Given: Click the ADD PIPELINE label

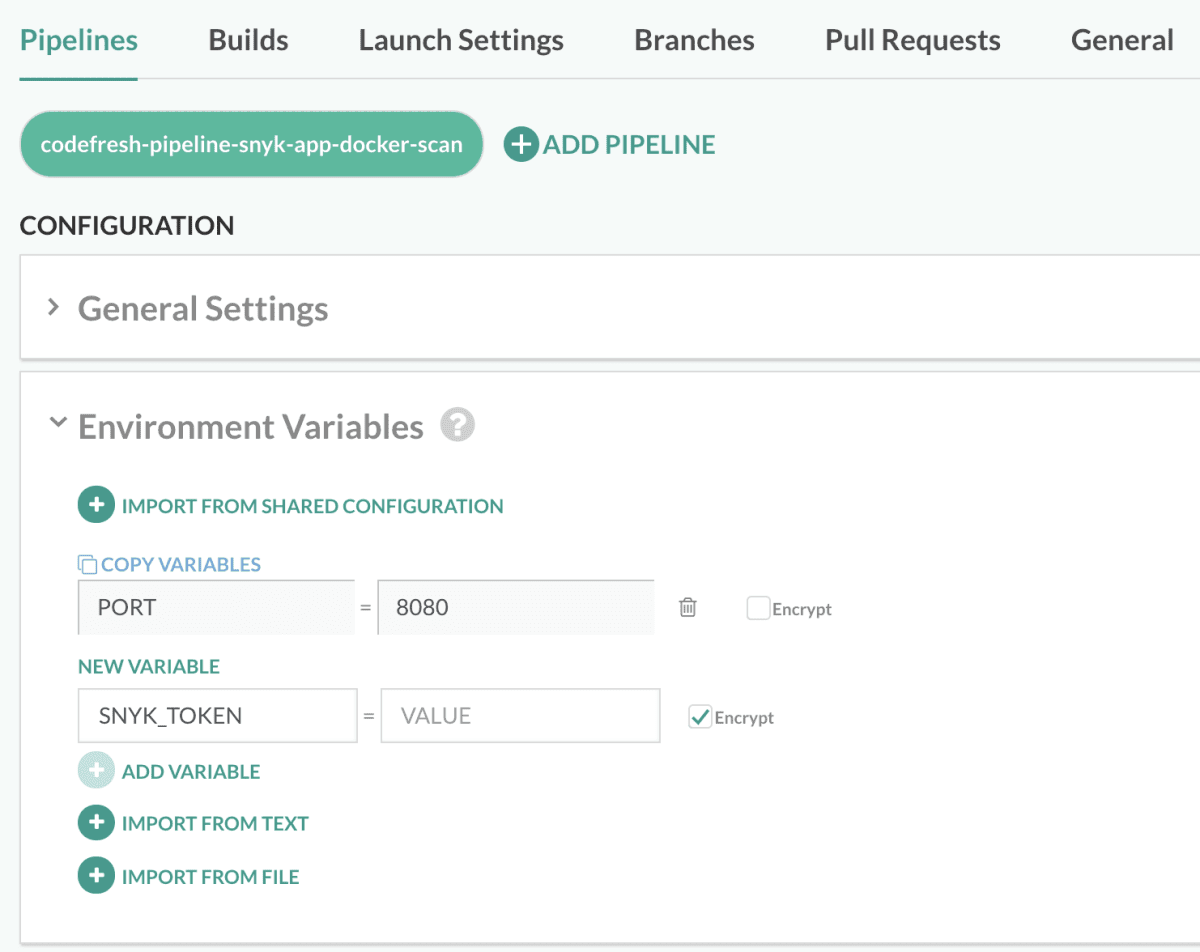Looking at the screenshot, I should [x=629, y=145].
